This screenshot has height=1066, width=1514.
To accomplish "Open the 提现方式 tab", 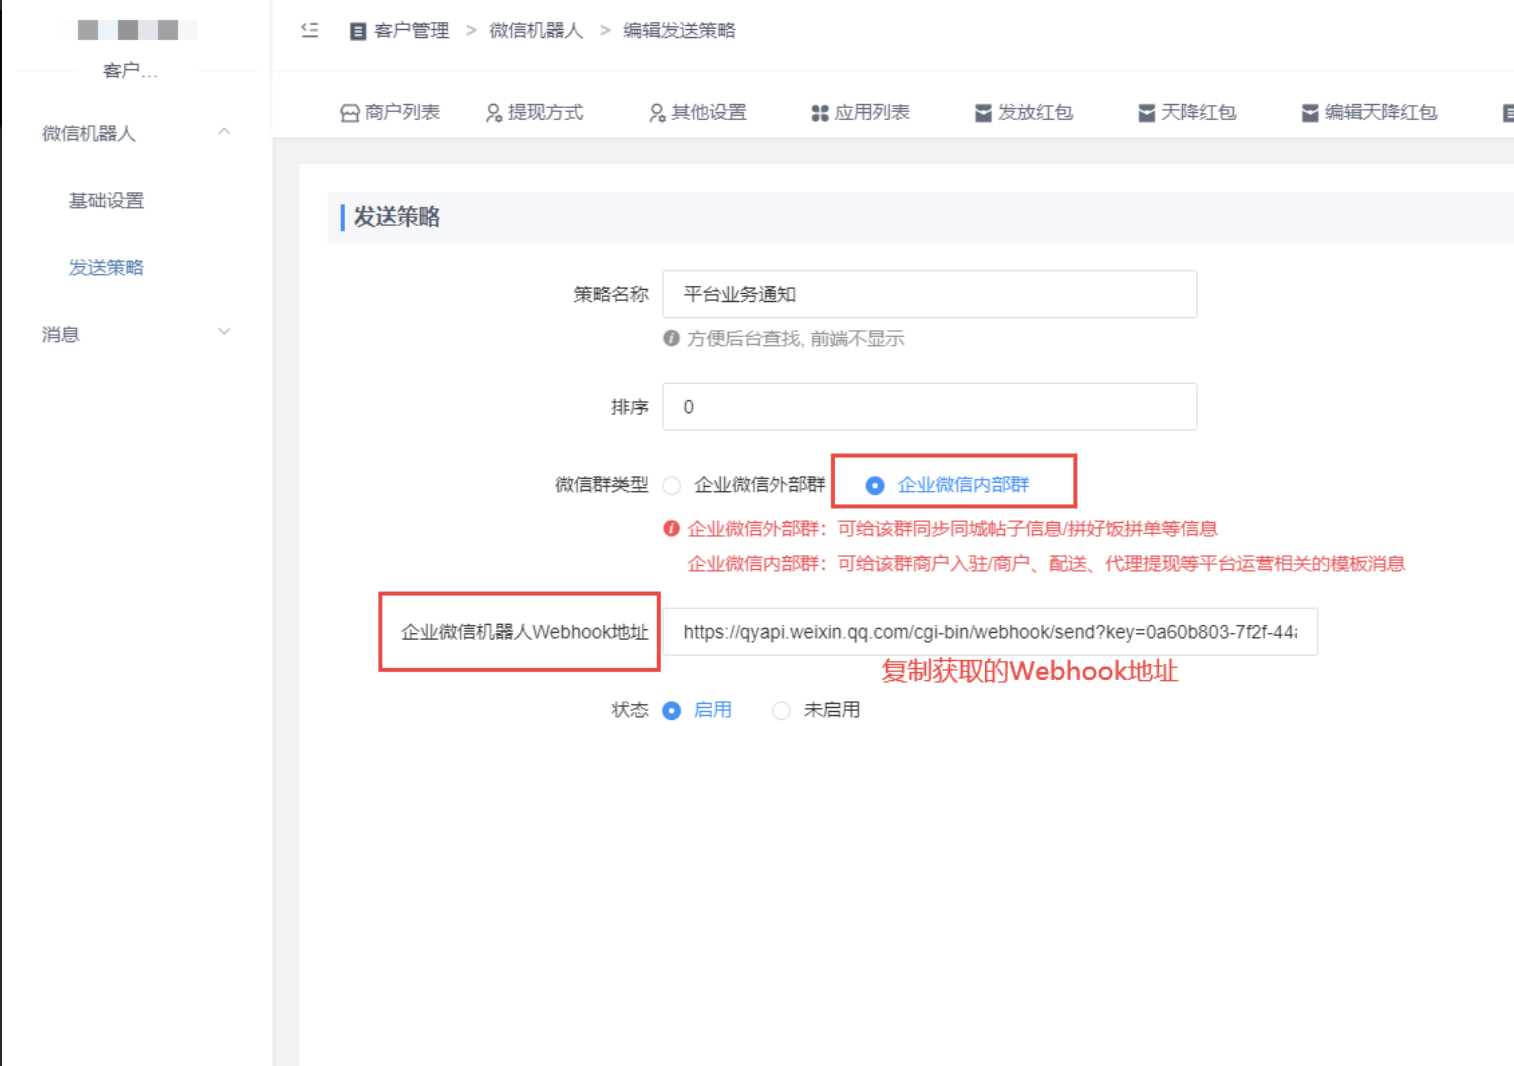I will pyautogui.click(x=534, y=112).
